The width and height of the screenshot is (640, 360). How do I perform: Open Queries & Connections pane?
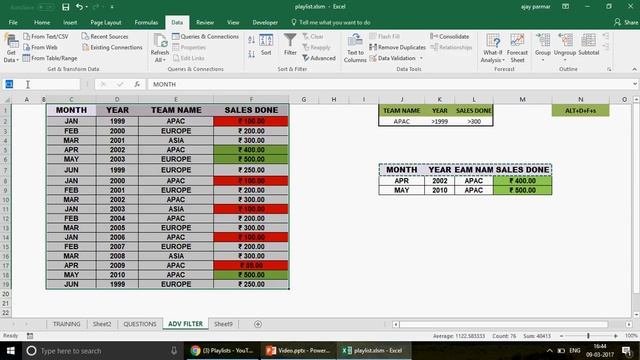click(x=205, y=36)
